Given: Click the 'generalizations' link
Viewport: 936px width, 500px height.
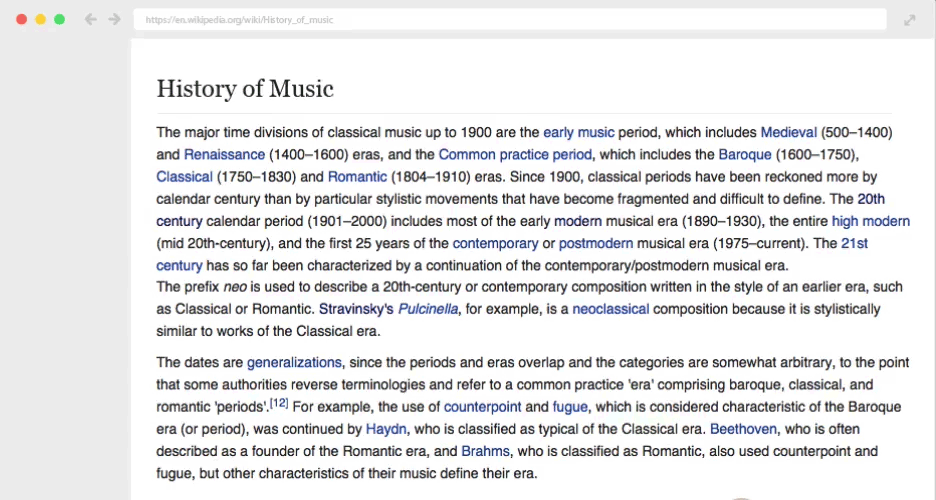Looking at the screenshot, I should (x=294, y=363).
